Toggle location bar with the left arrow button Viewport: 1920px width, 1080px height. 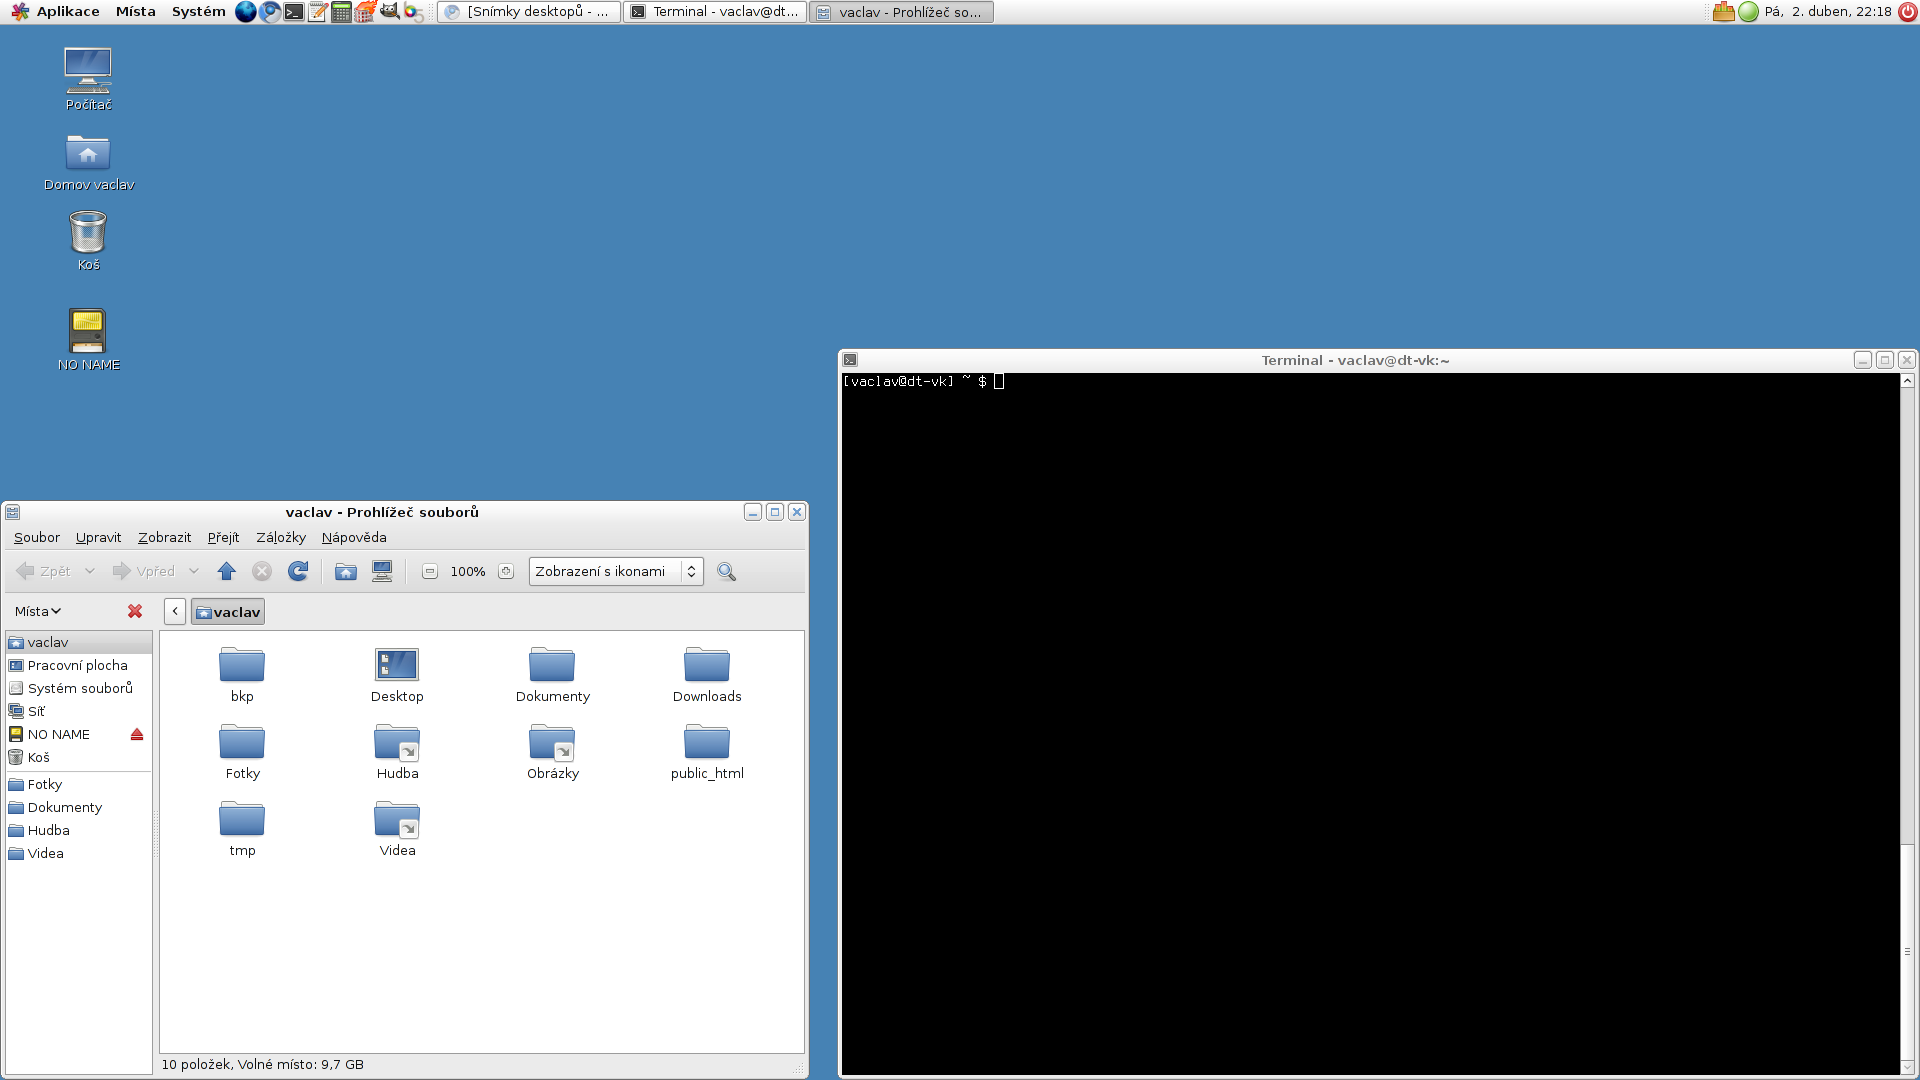click(x=175, y=611)
